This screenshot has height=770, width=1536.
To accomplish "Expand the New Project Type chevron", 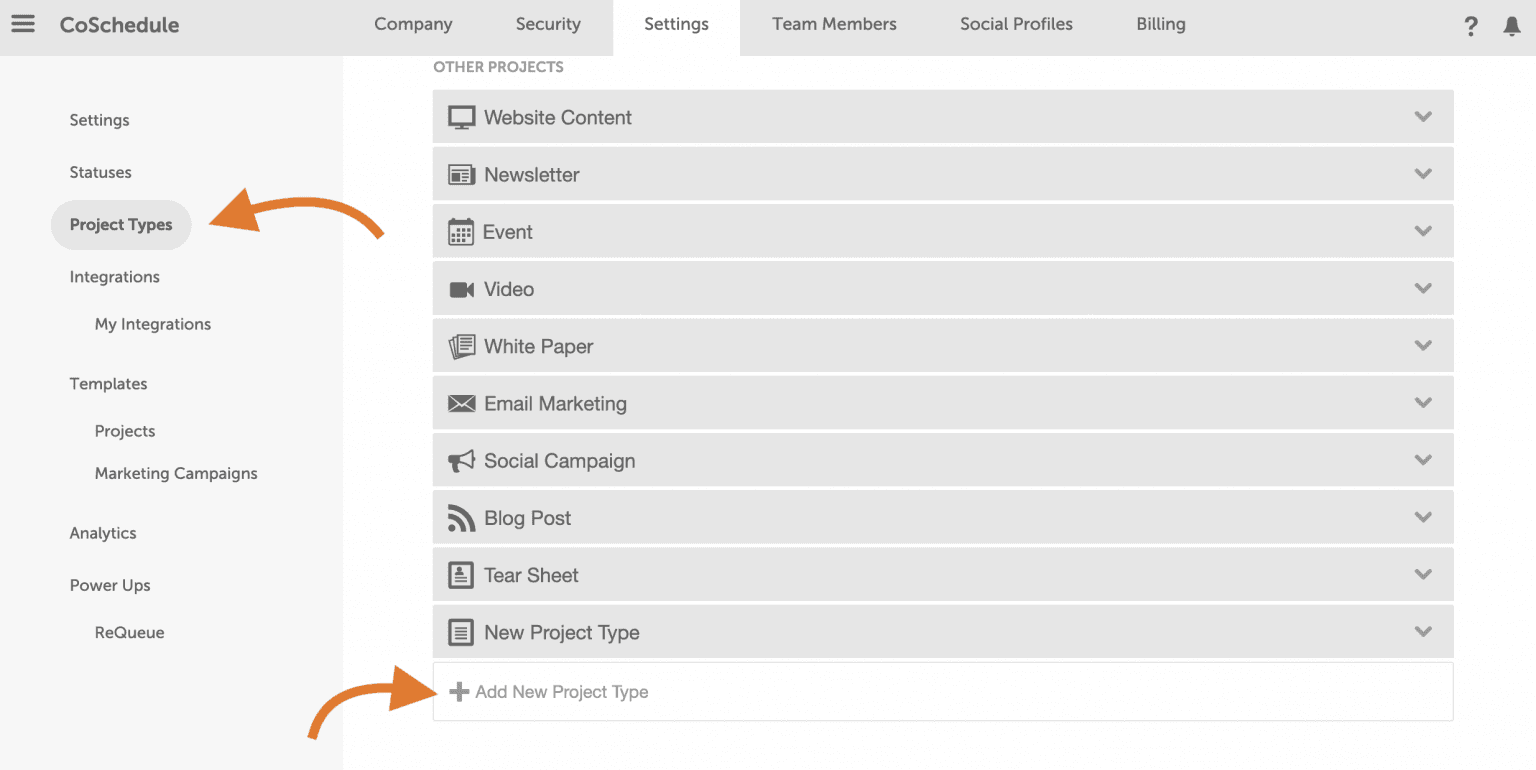I will point(1423,632).
